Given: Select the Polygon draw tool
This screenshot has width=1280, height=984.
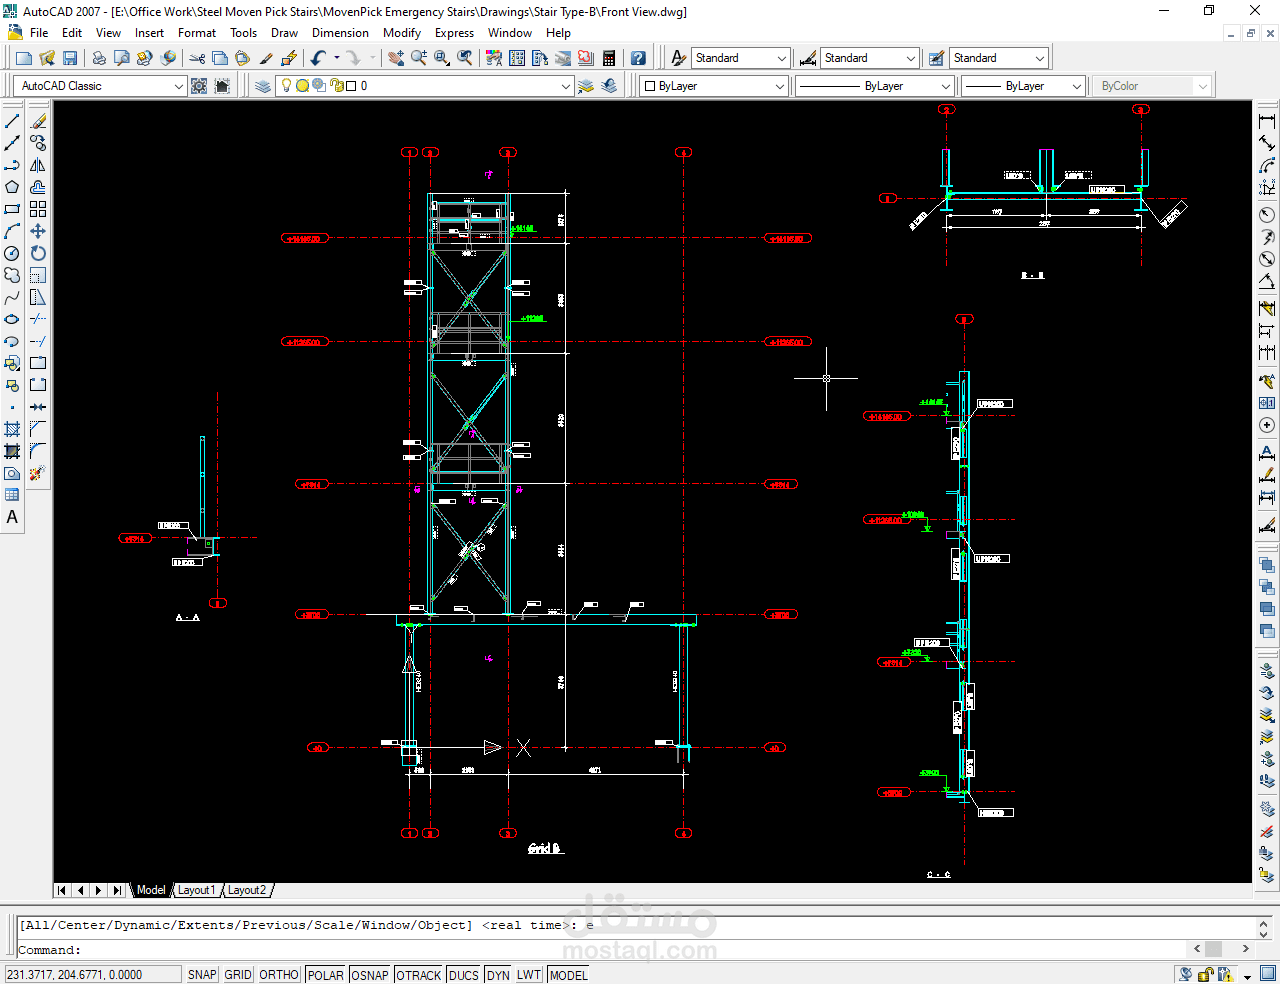Looking at the screenshot, I should pos(12,187).
